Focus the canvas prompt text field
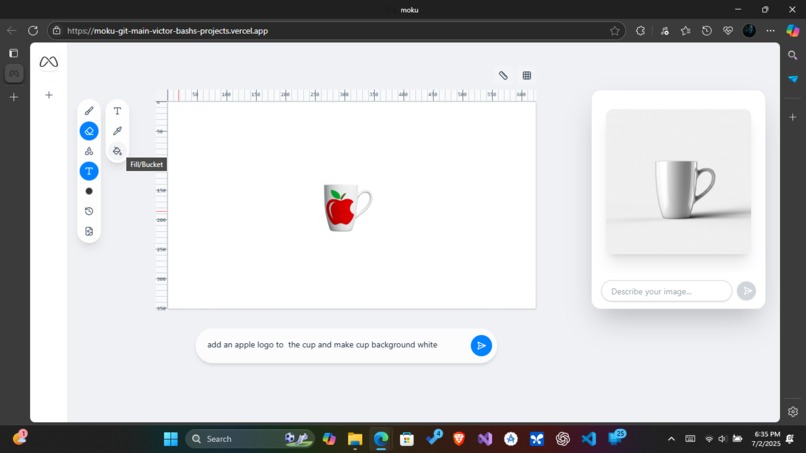Screen dimensions: 806x453 332,345
